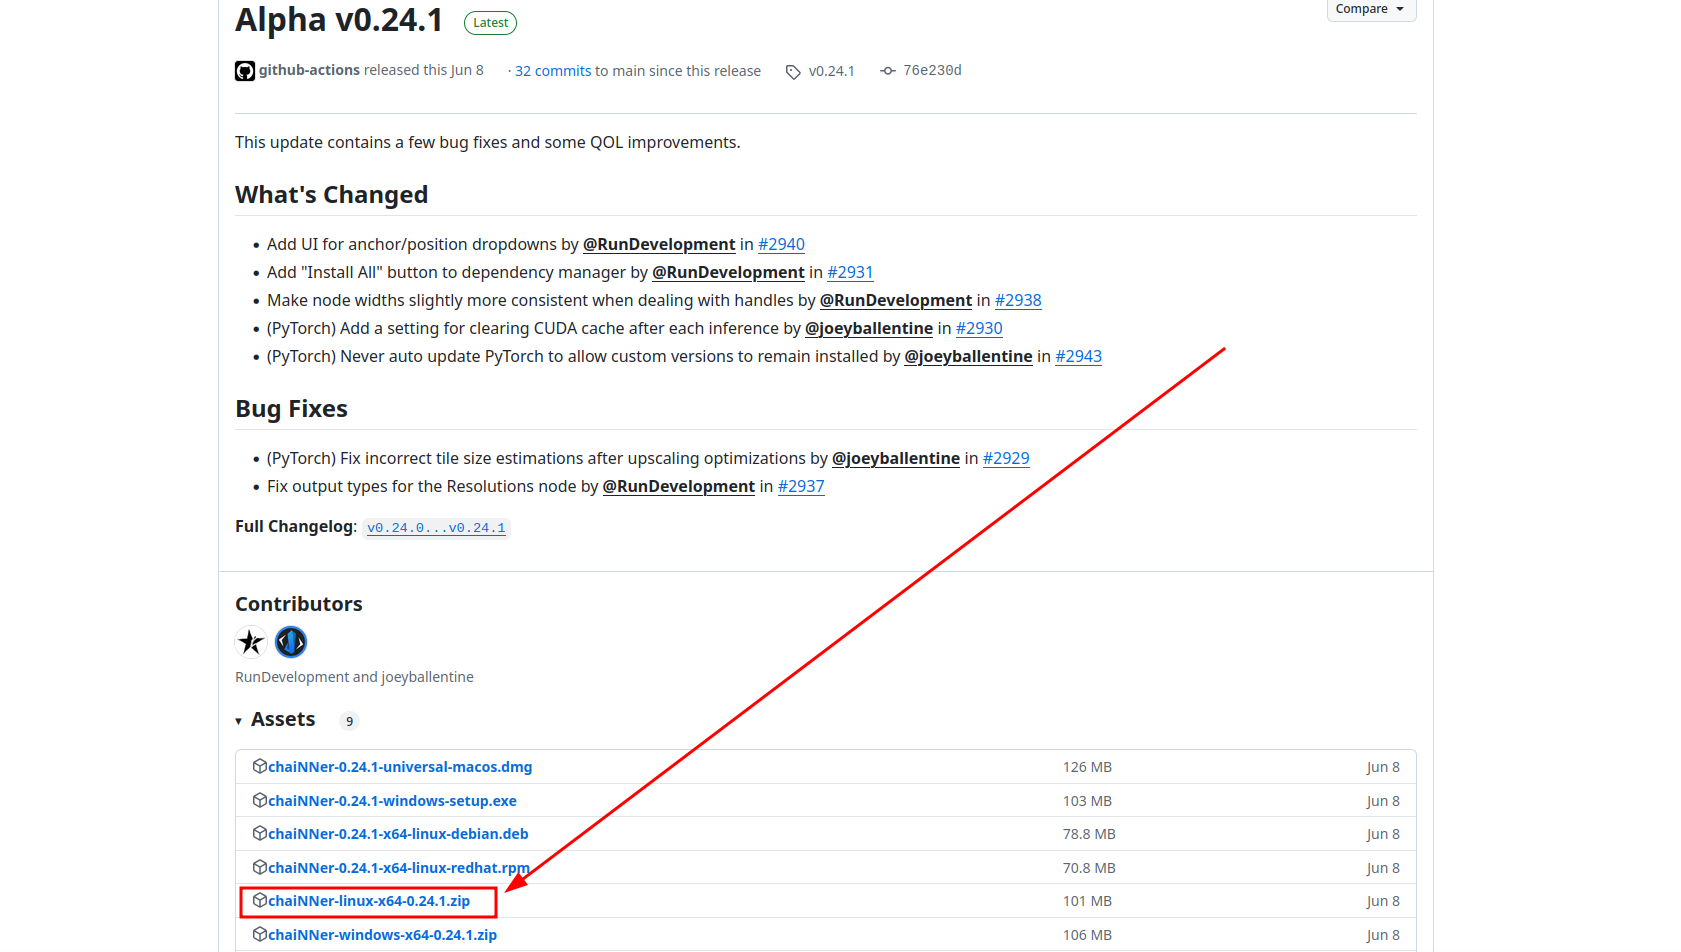Click the tag icon beside v0.24.1
The width and height of the screenshot is (1681, 952).
point(793,72)
